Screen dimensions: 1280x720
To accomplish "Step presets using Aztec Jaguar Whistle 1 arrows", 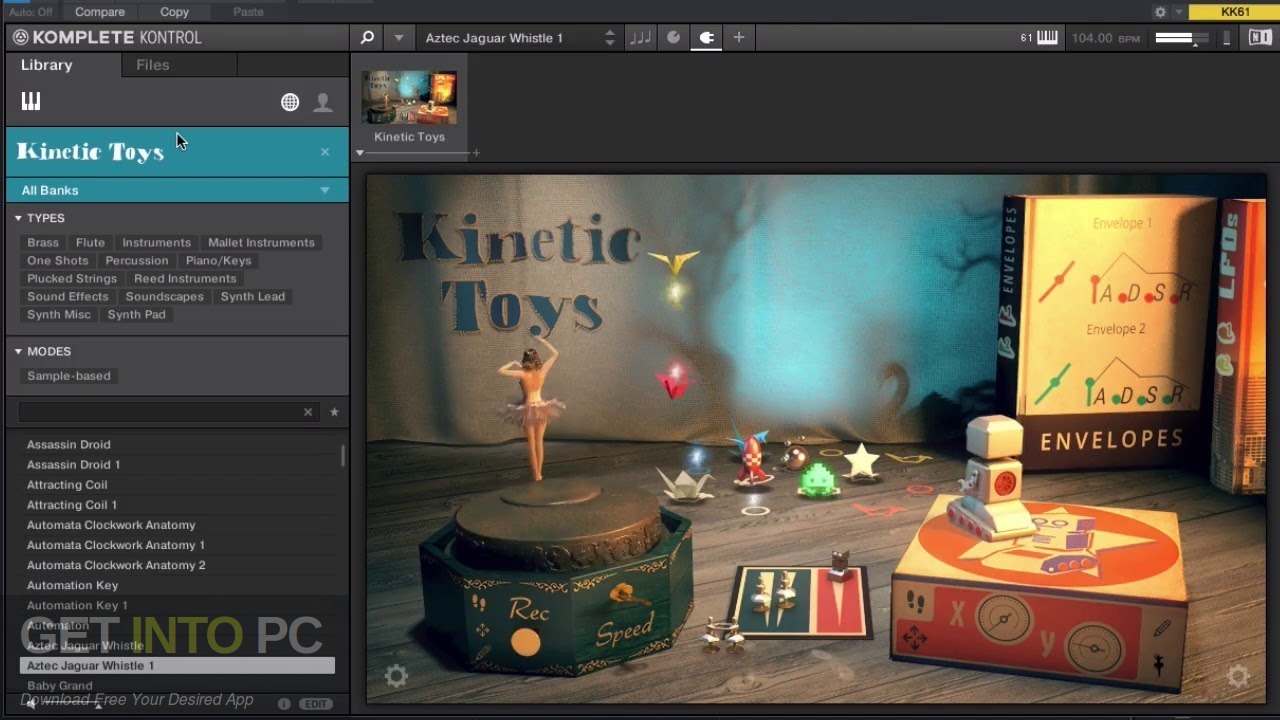I will tap(610, 38).
